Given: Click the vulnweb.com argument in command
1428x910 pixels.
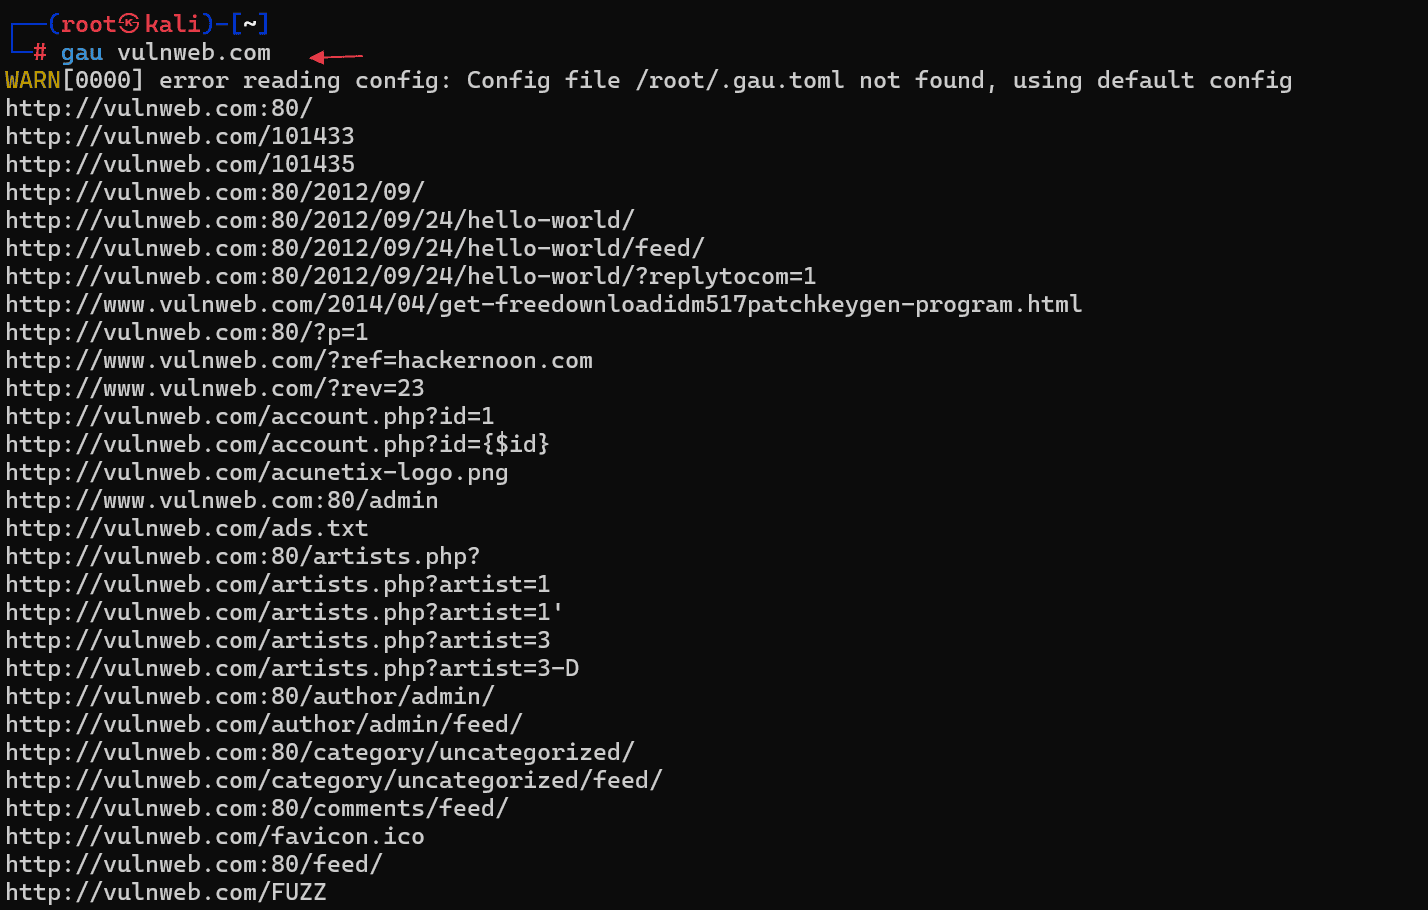Looking at the screenshot, I should pyautogui.click(x=194, y=52).
